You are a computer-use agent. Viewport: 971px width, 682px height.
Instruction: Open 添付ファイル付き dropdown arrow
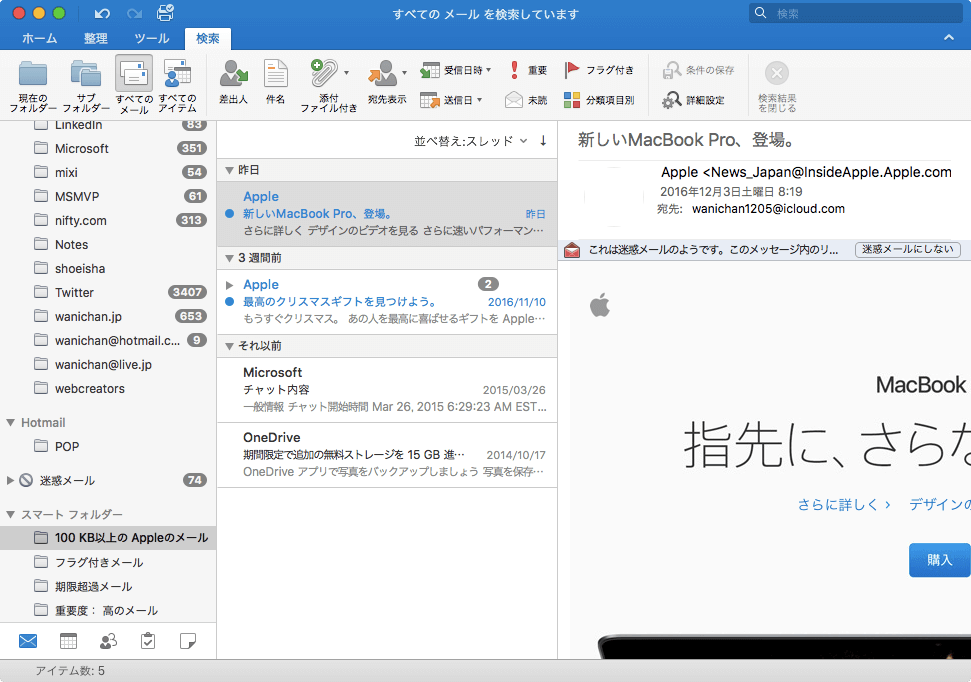pyautogui.click(x=346, y=73)
